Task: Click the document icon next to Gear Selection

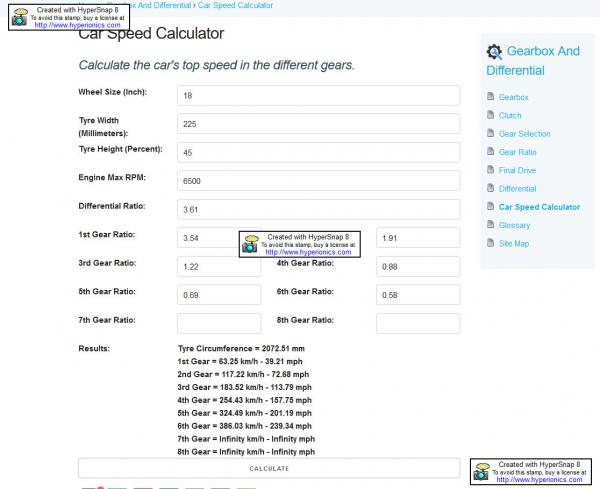Action: coord(490,134)
